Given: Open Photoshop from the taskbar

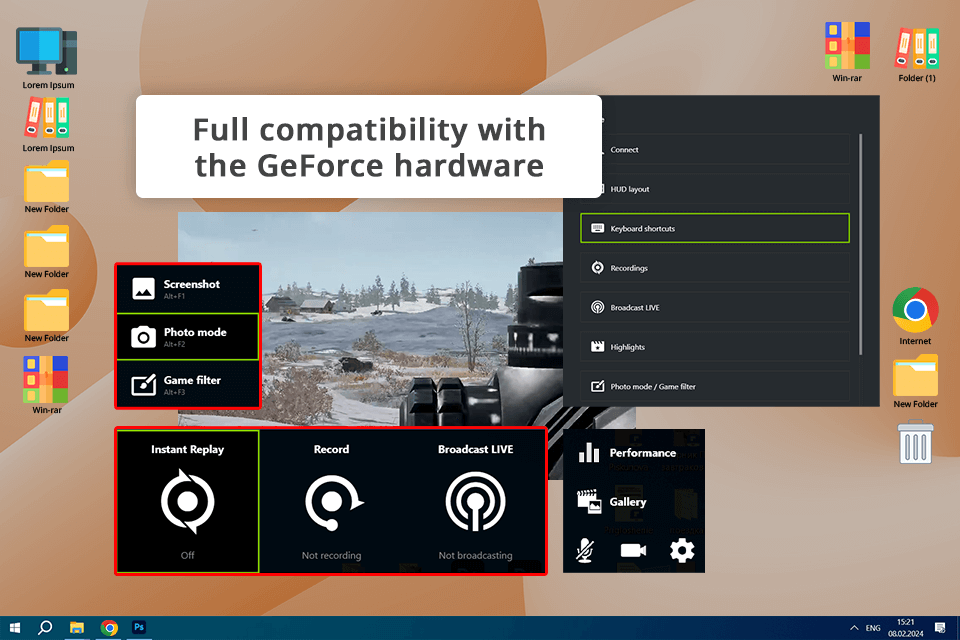Looking at the screenshot, I should pos(139,628).
